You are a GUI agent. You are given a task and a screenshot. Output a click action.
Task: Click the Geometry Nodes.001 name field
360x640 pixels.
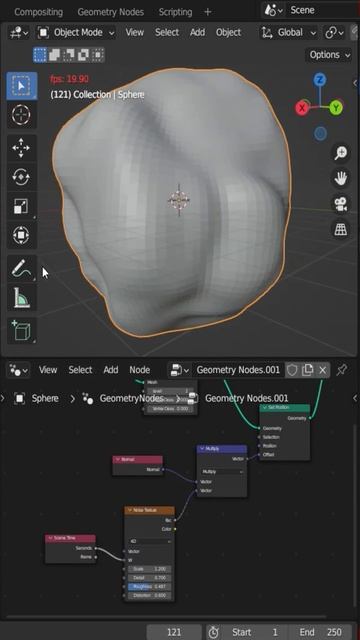coord(238,370)
